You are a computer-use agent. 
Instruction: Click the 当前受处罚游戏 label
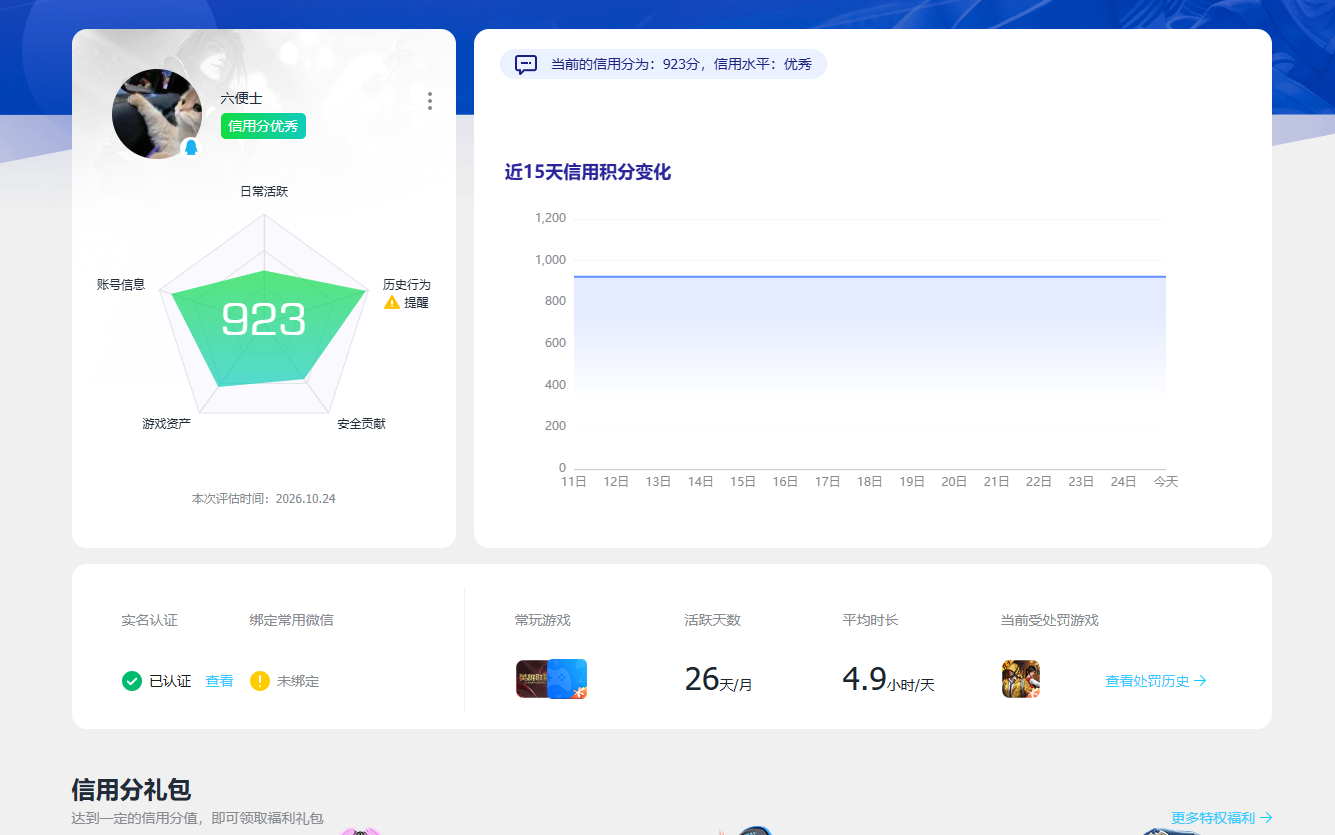pos(1050,620)
